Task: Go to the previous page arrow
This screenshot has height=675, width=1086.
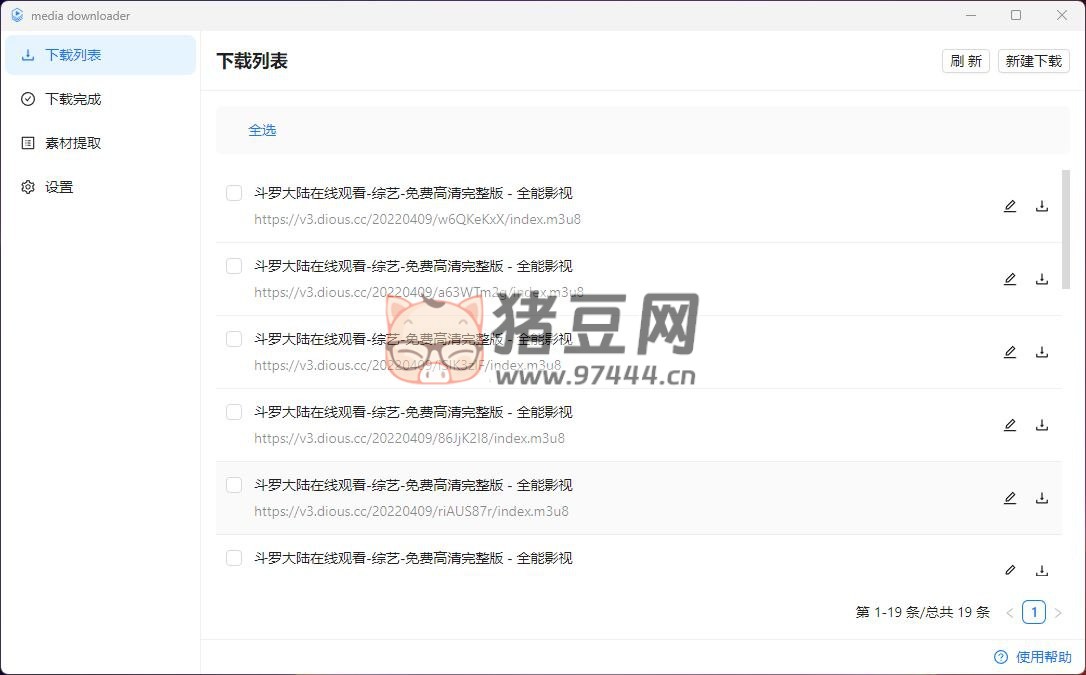Action: (x=1010, y=612)
